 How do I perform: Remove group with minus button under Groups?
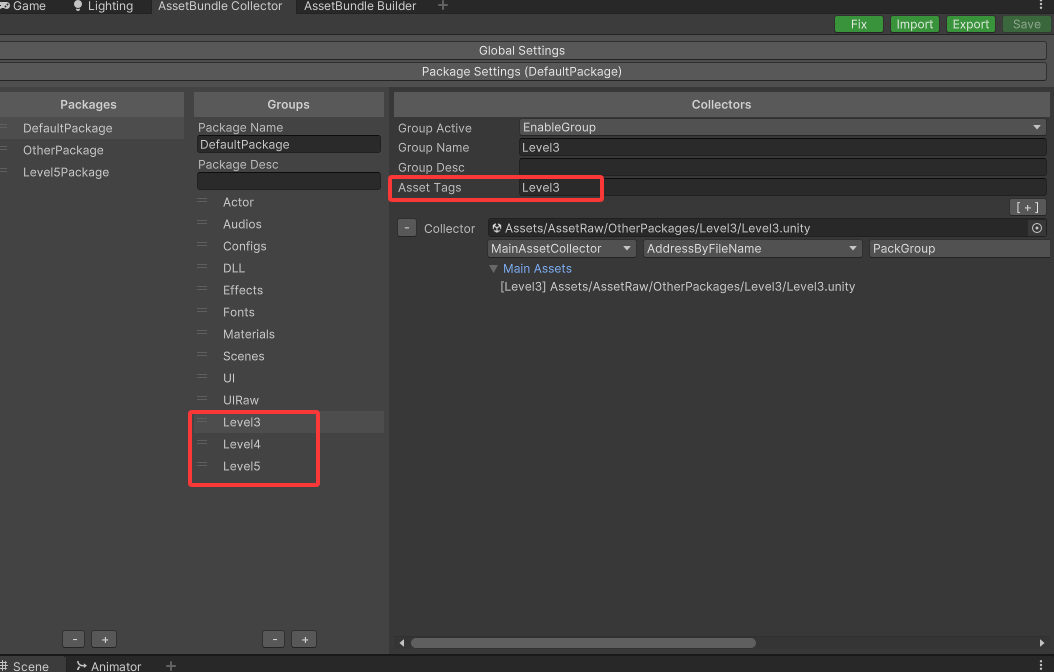pos(274,640)
